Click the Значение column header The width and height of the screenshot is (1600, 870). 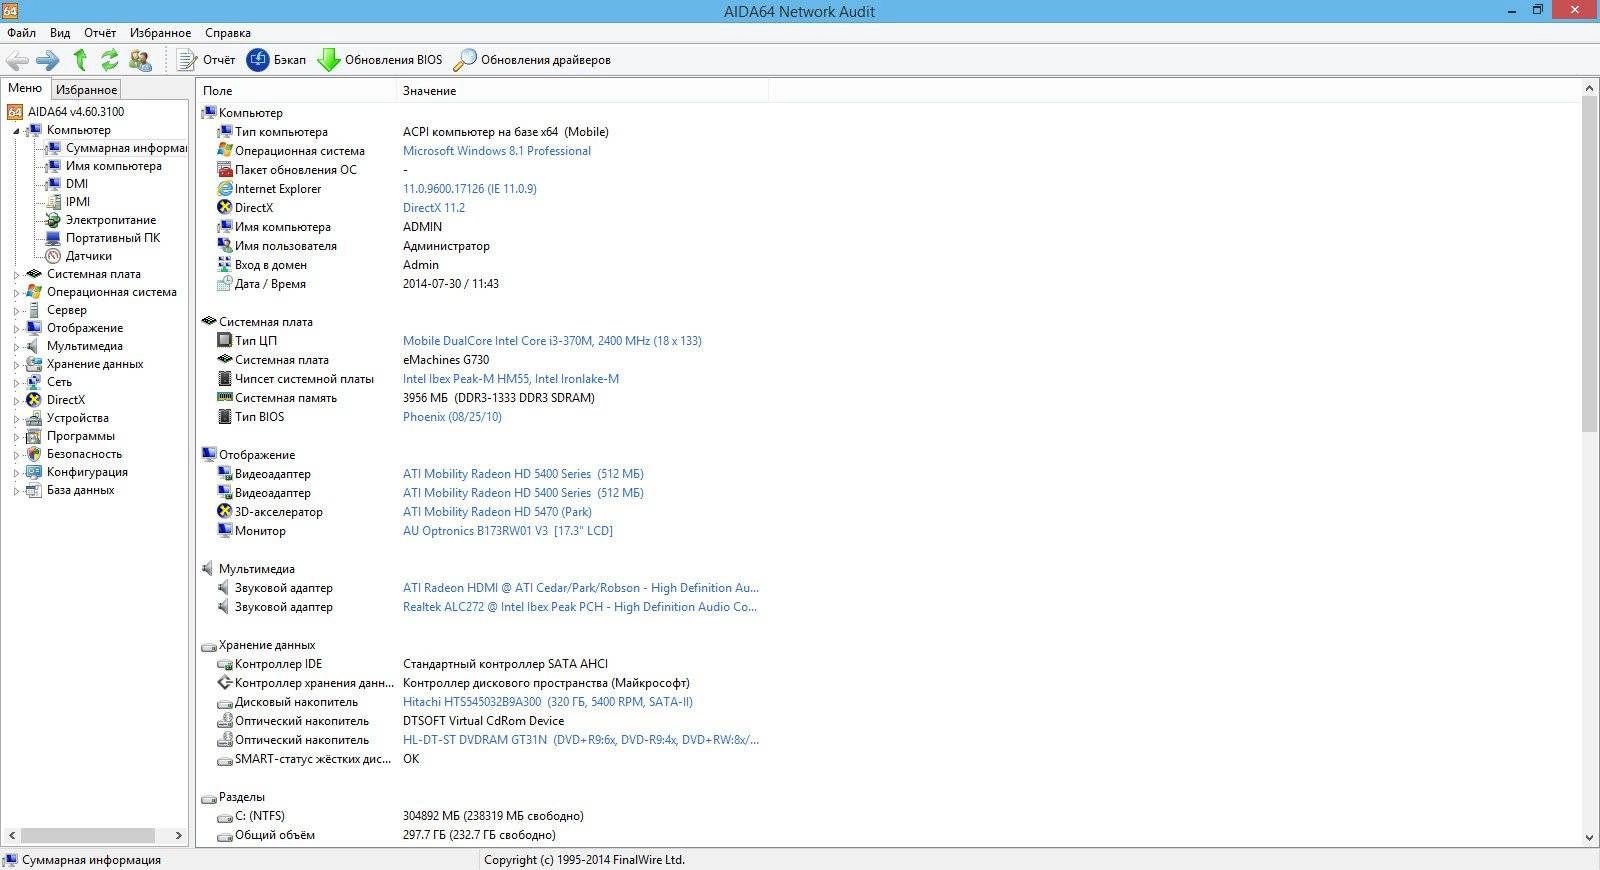pyautogui.click(x=582, y=91)
